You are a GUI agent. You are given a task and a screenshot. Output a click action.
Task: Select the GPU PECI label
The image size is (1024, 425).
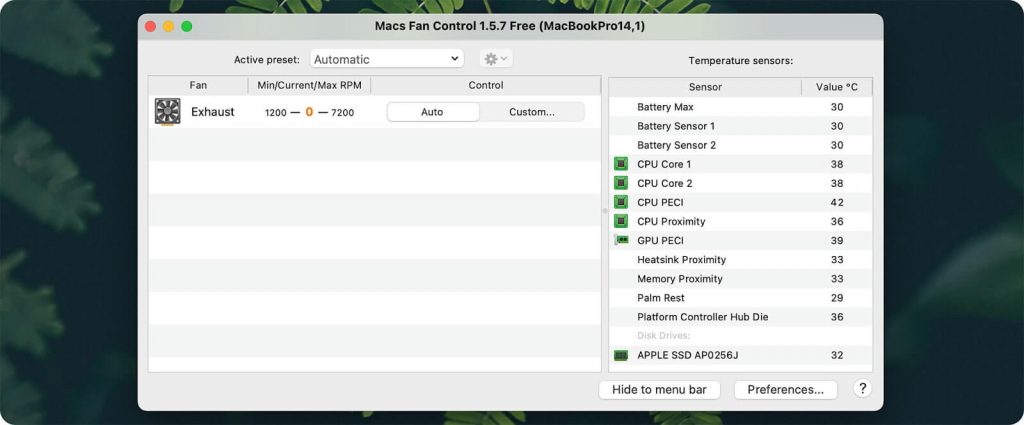coord(660,240)
